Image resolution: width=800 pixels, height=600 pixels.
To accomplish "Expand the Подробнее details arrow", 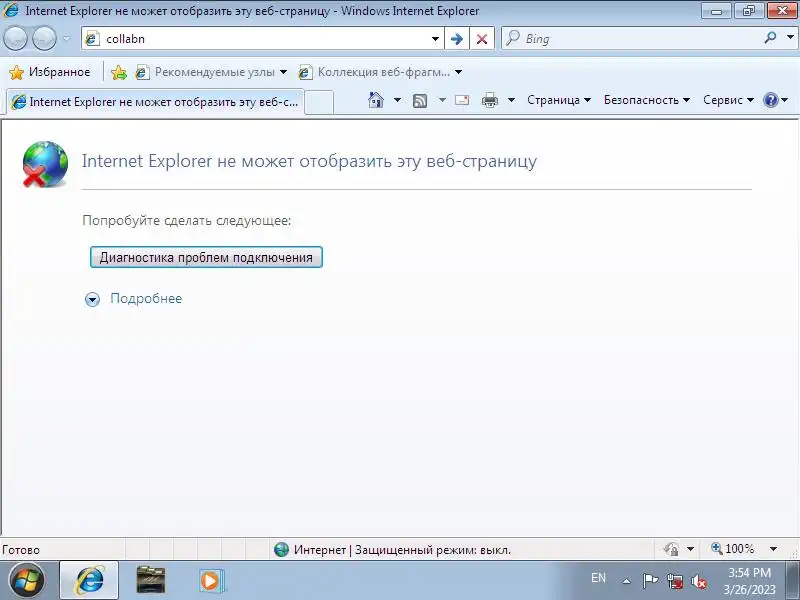I will pos(92,299).
